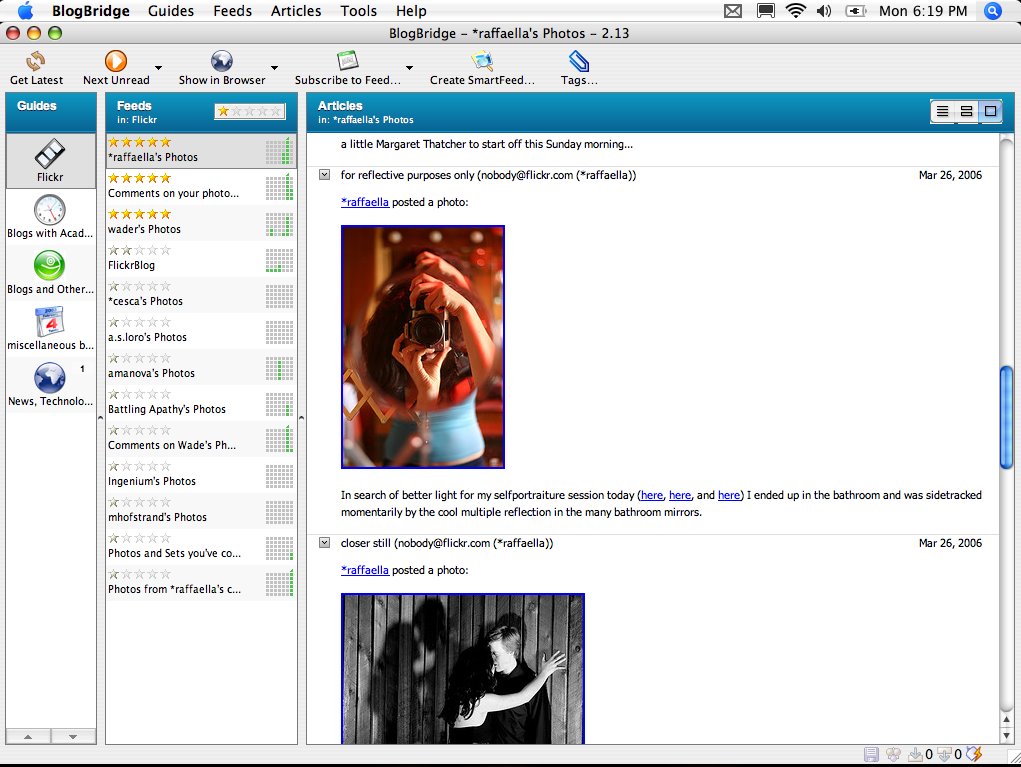Change star rating of Comments on your photo
This screenshot has height=767, width=1021.
click(x=139, y=178)
